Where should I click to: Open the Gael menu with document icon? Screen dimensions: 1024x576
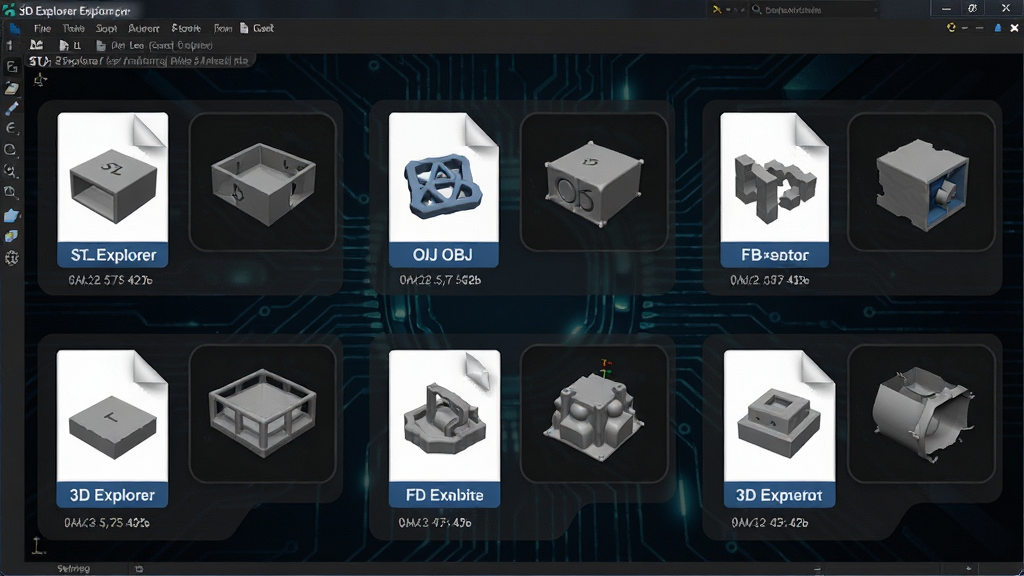click(x=257, y=28)
